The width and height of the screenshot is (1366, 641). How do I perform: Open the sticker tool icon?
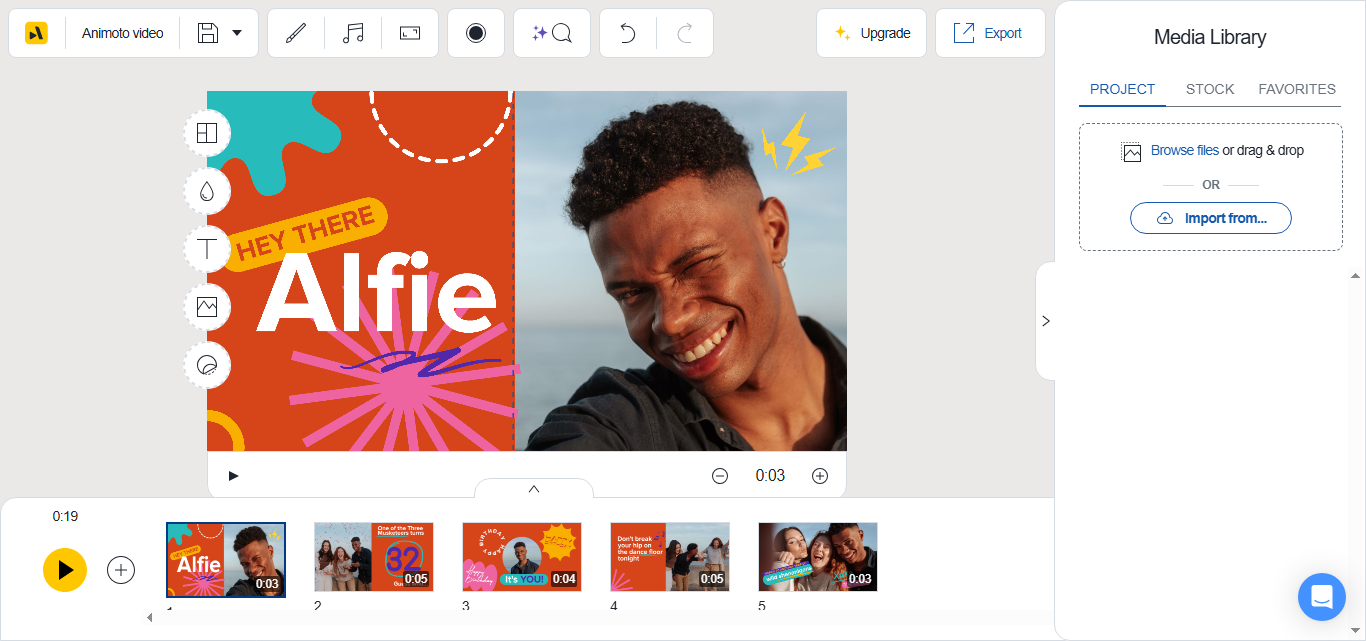pyautogui.click(x=207, y=365)
